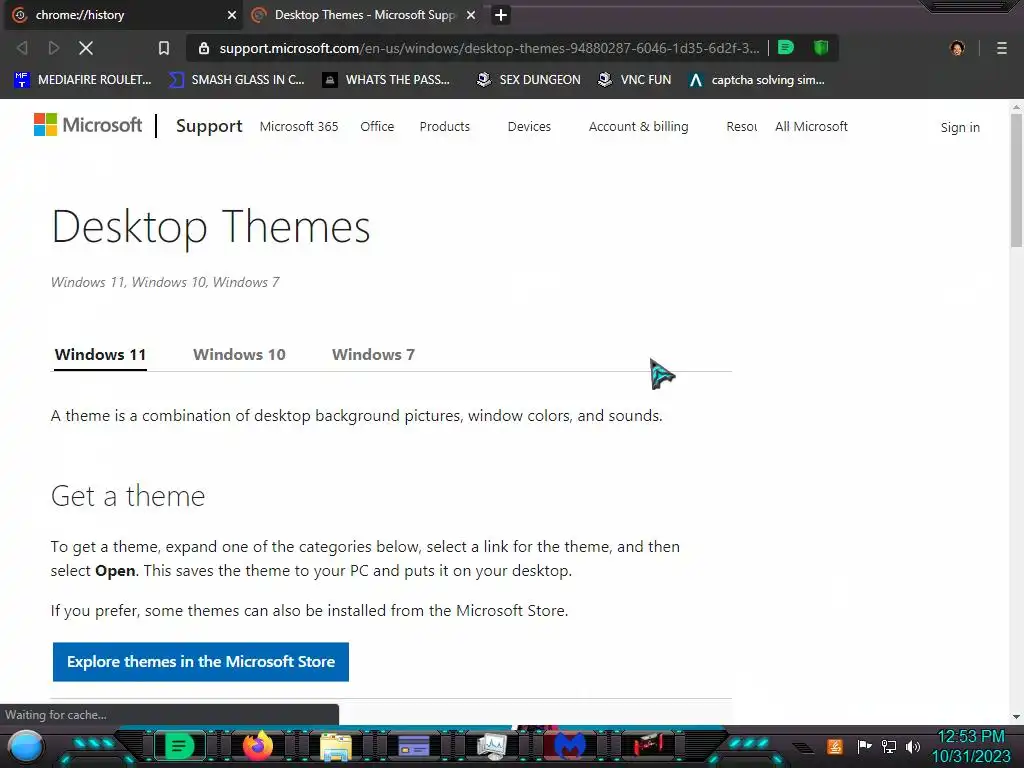The width and height of the screenshot is (1024, 768).
Task: Launch Firefox from the taskbar
Action: click(257, 746)
